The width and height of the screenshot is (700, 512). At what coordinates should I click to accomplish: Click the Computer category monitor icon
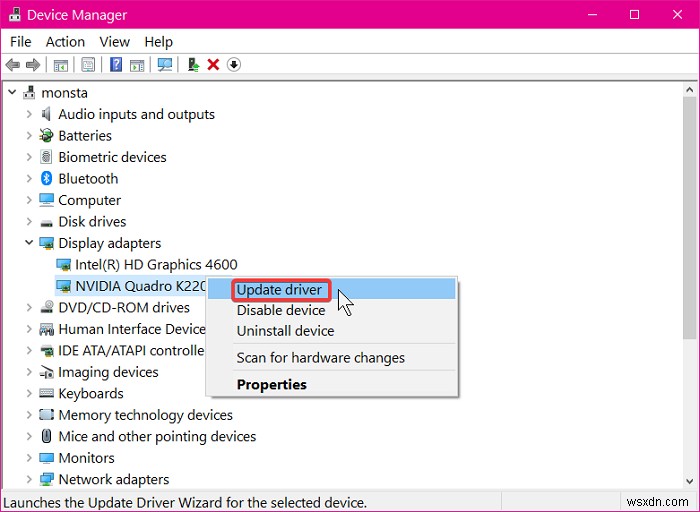[46, 200]
